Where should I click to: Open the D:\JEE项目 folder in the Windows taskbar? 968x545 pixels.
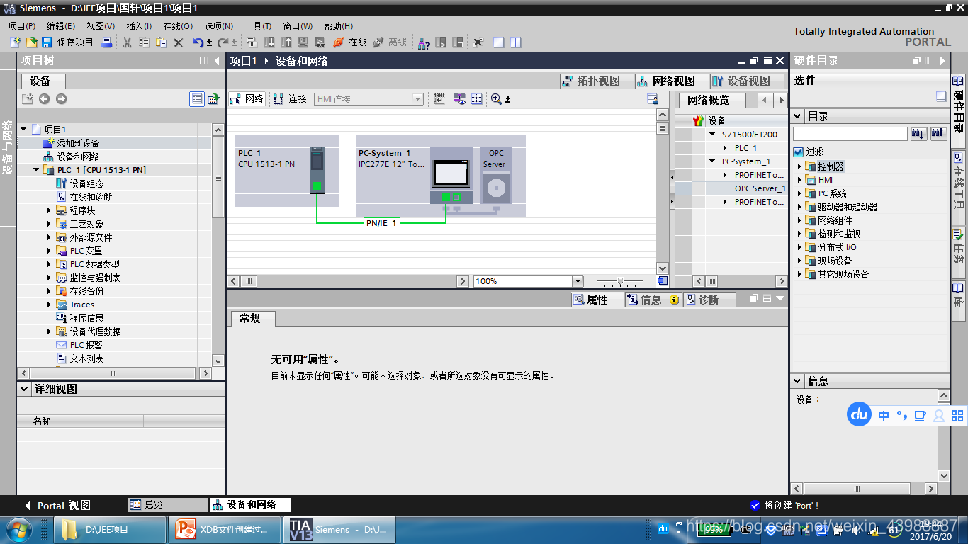(x=110, y=530)
